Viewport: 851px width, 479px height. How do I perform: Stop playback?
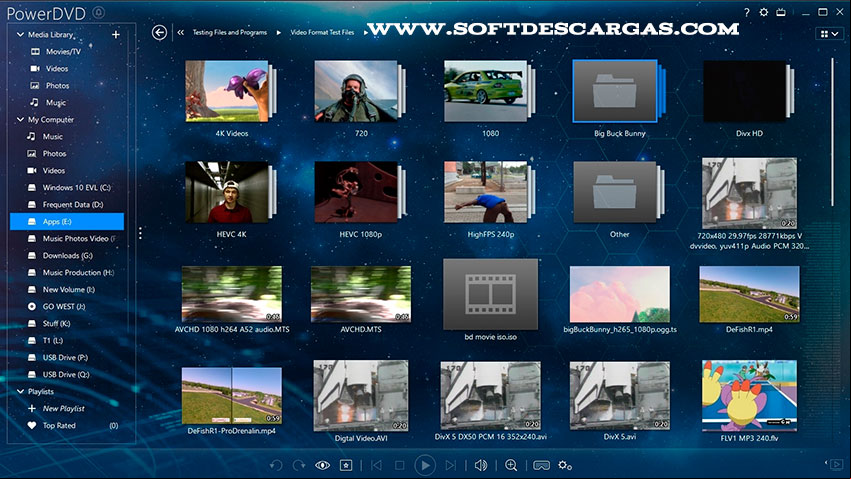pos(399,465)
